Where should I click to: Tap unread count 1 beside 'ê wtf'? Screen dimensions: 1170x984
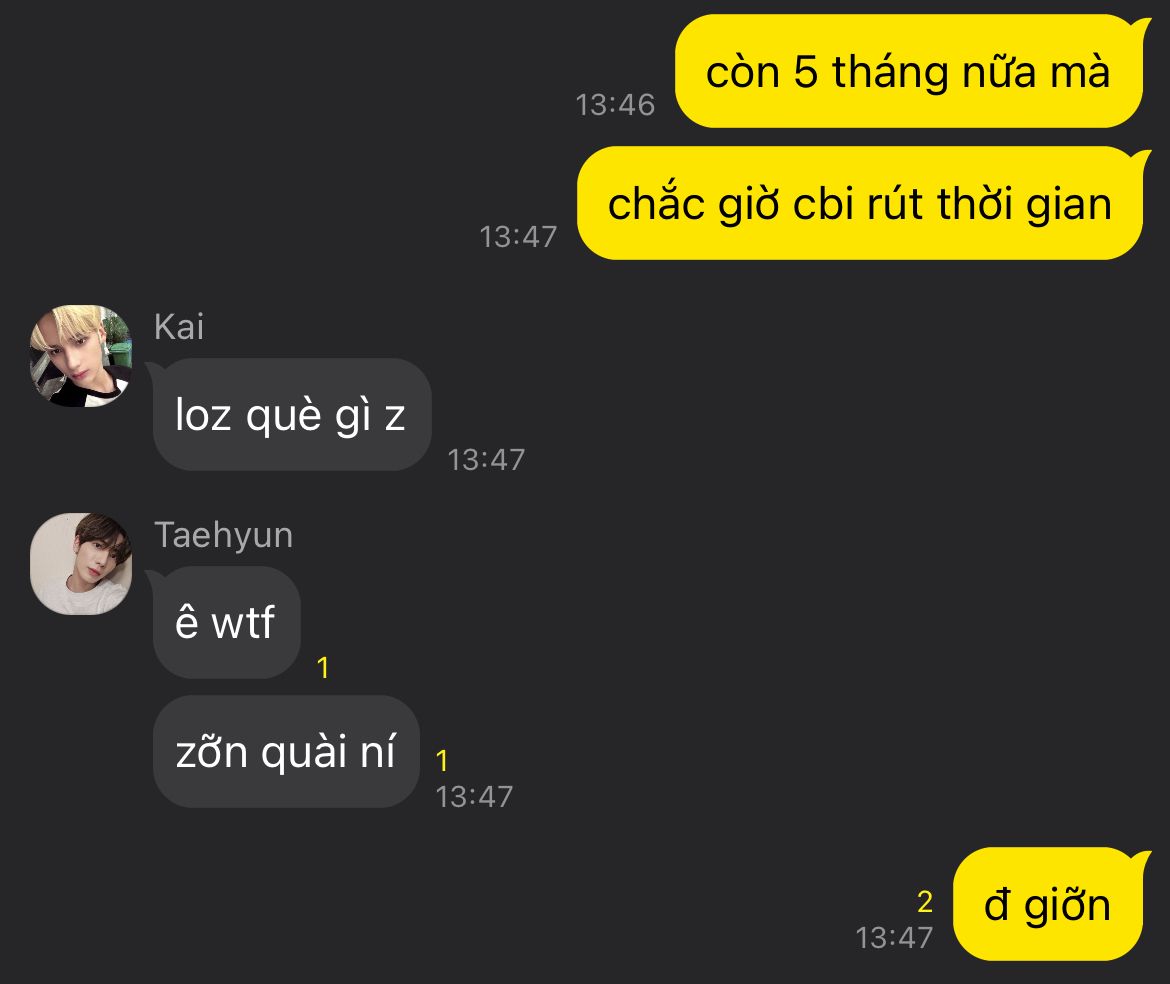pyautogui.click(x=323, y=668)
